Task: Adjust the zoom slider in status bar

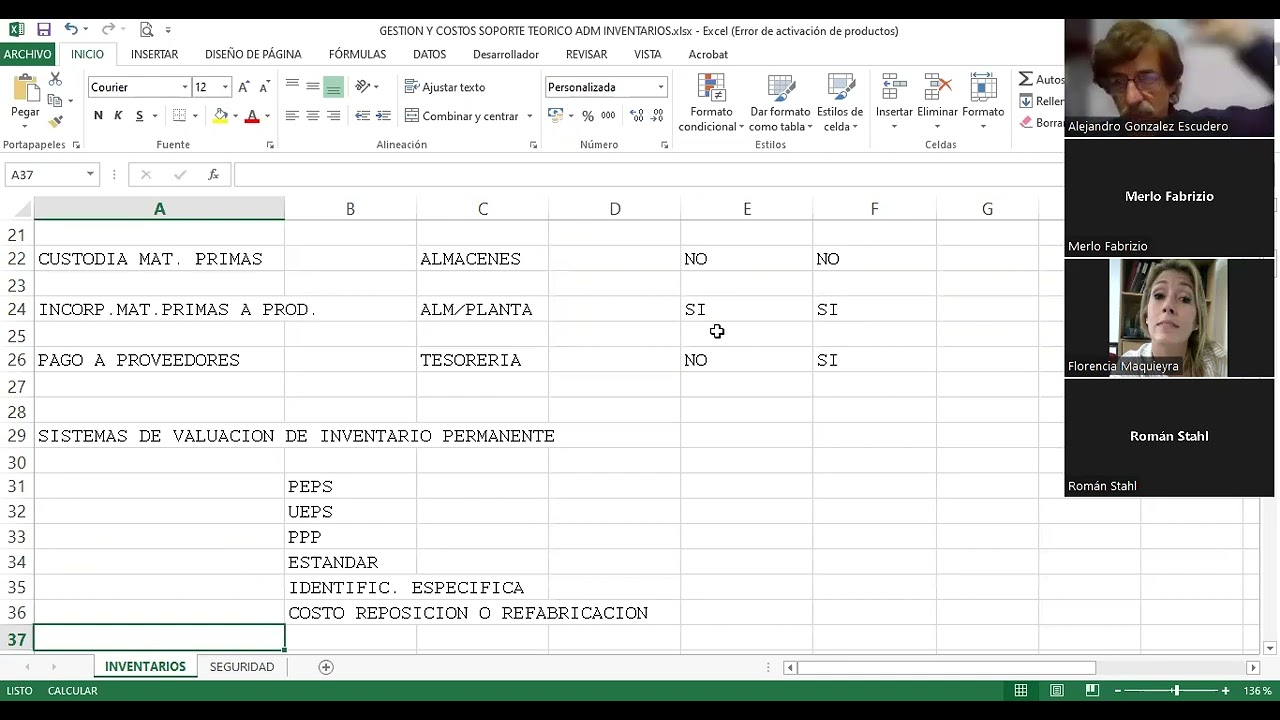Action: pyautogui.click(x=1176, y=691)
